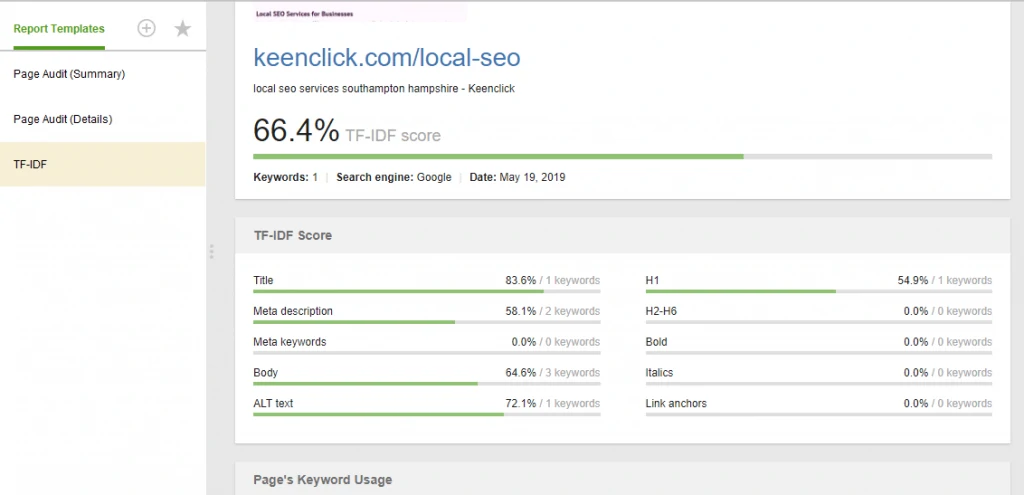Click the star favorites icon
The width and height of the screenshot is (1024, 495).
[183, 28]
